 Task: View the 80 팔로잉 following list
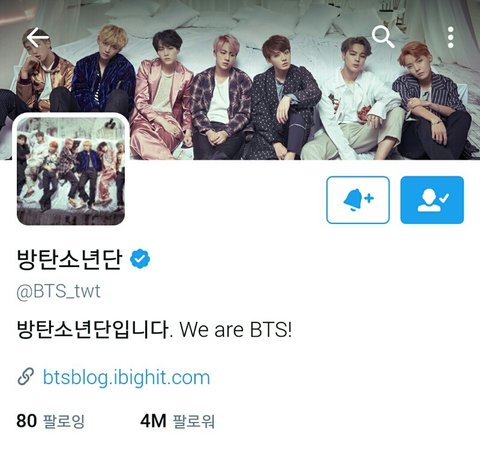point(50,421)
